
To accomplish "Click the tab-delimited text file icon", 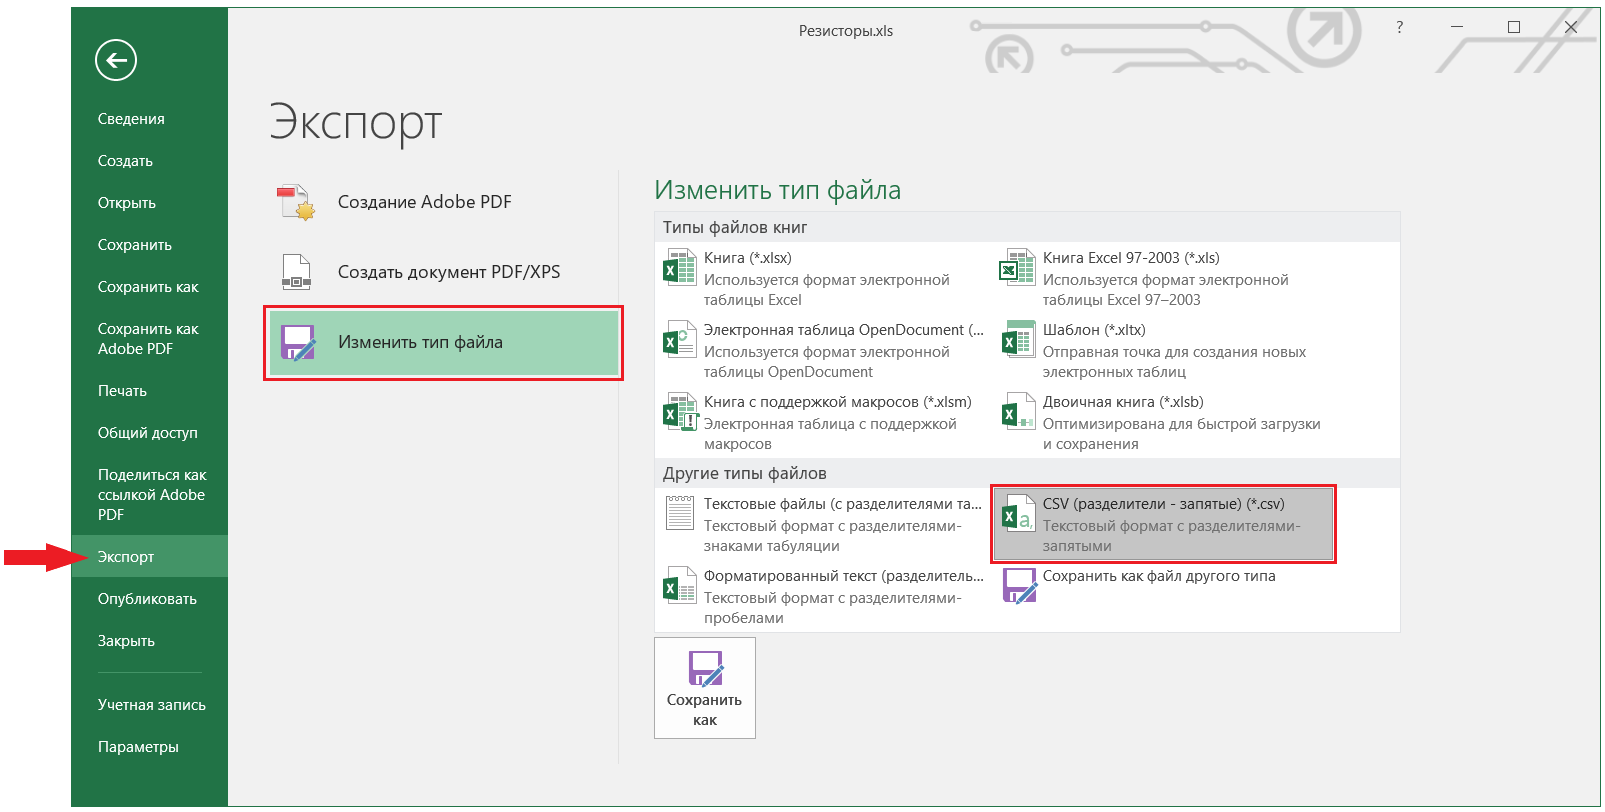I will [x=680, y=514].
